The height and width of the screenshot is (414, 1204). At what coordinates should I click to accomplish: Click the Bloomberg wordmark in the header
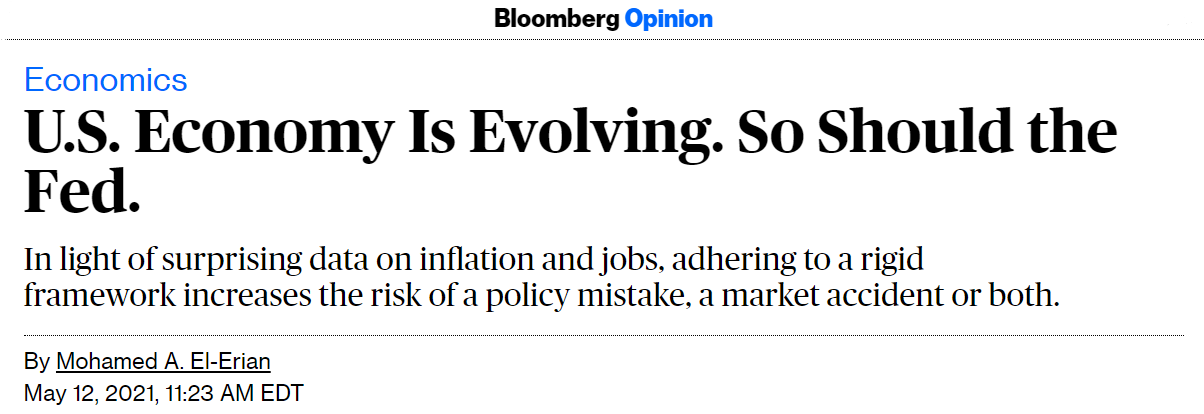(556, 19)
